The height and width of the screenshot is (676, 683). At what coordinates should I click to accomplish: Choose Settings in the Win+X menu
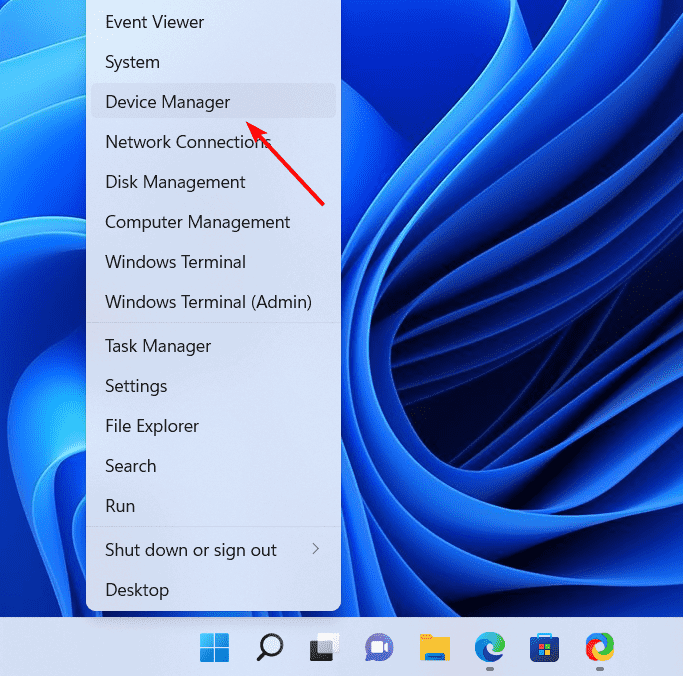(x=213, y=386)
